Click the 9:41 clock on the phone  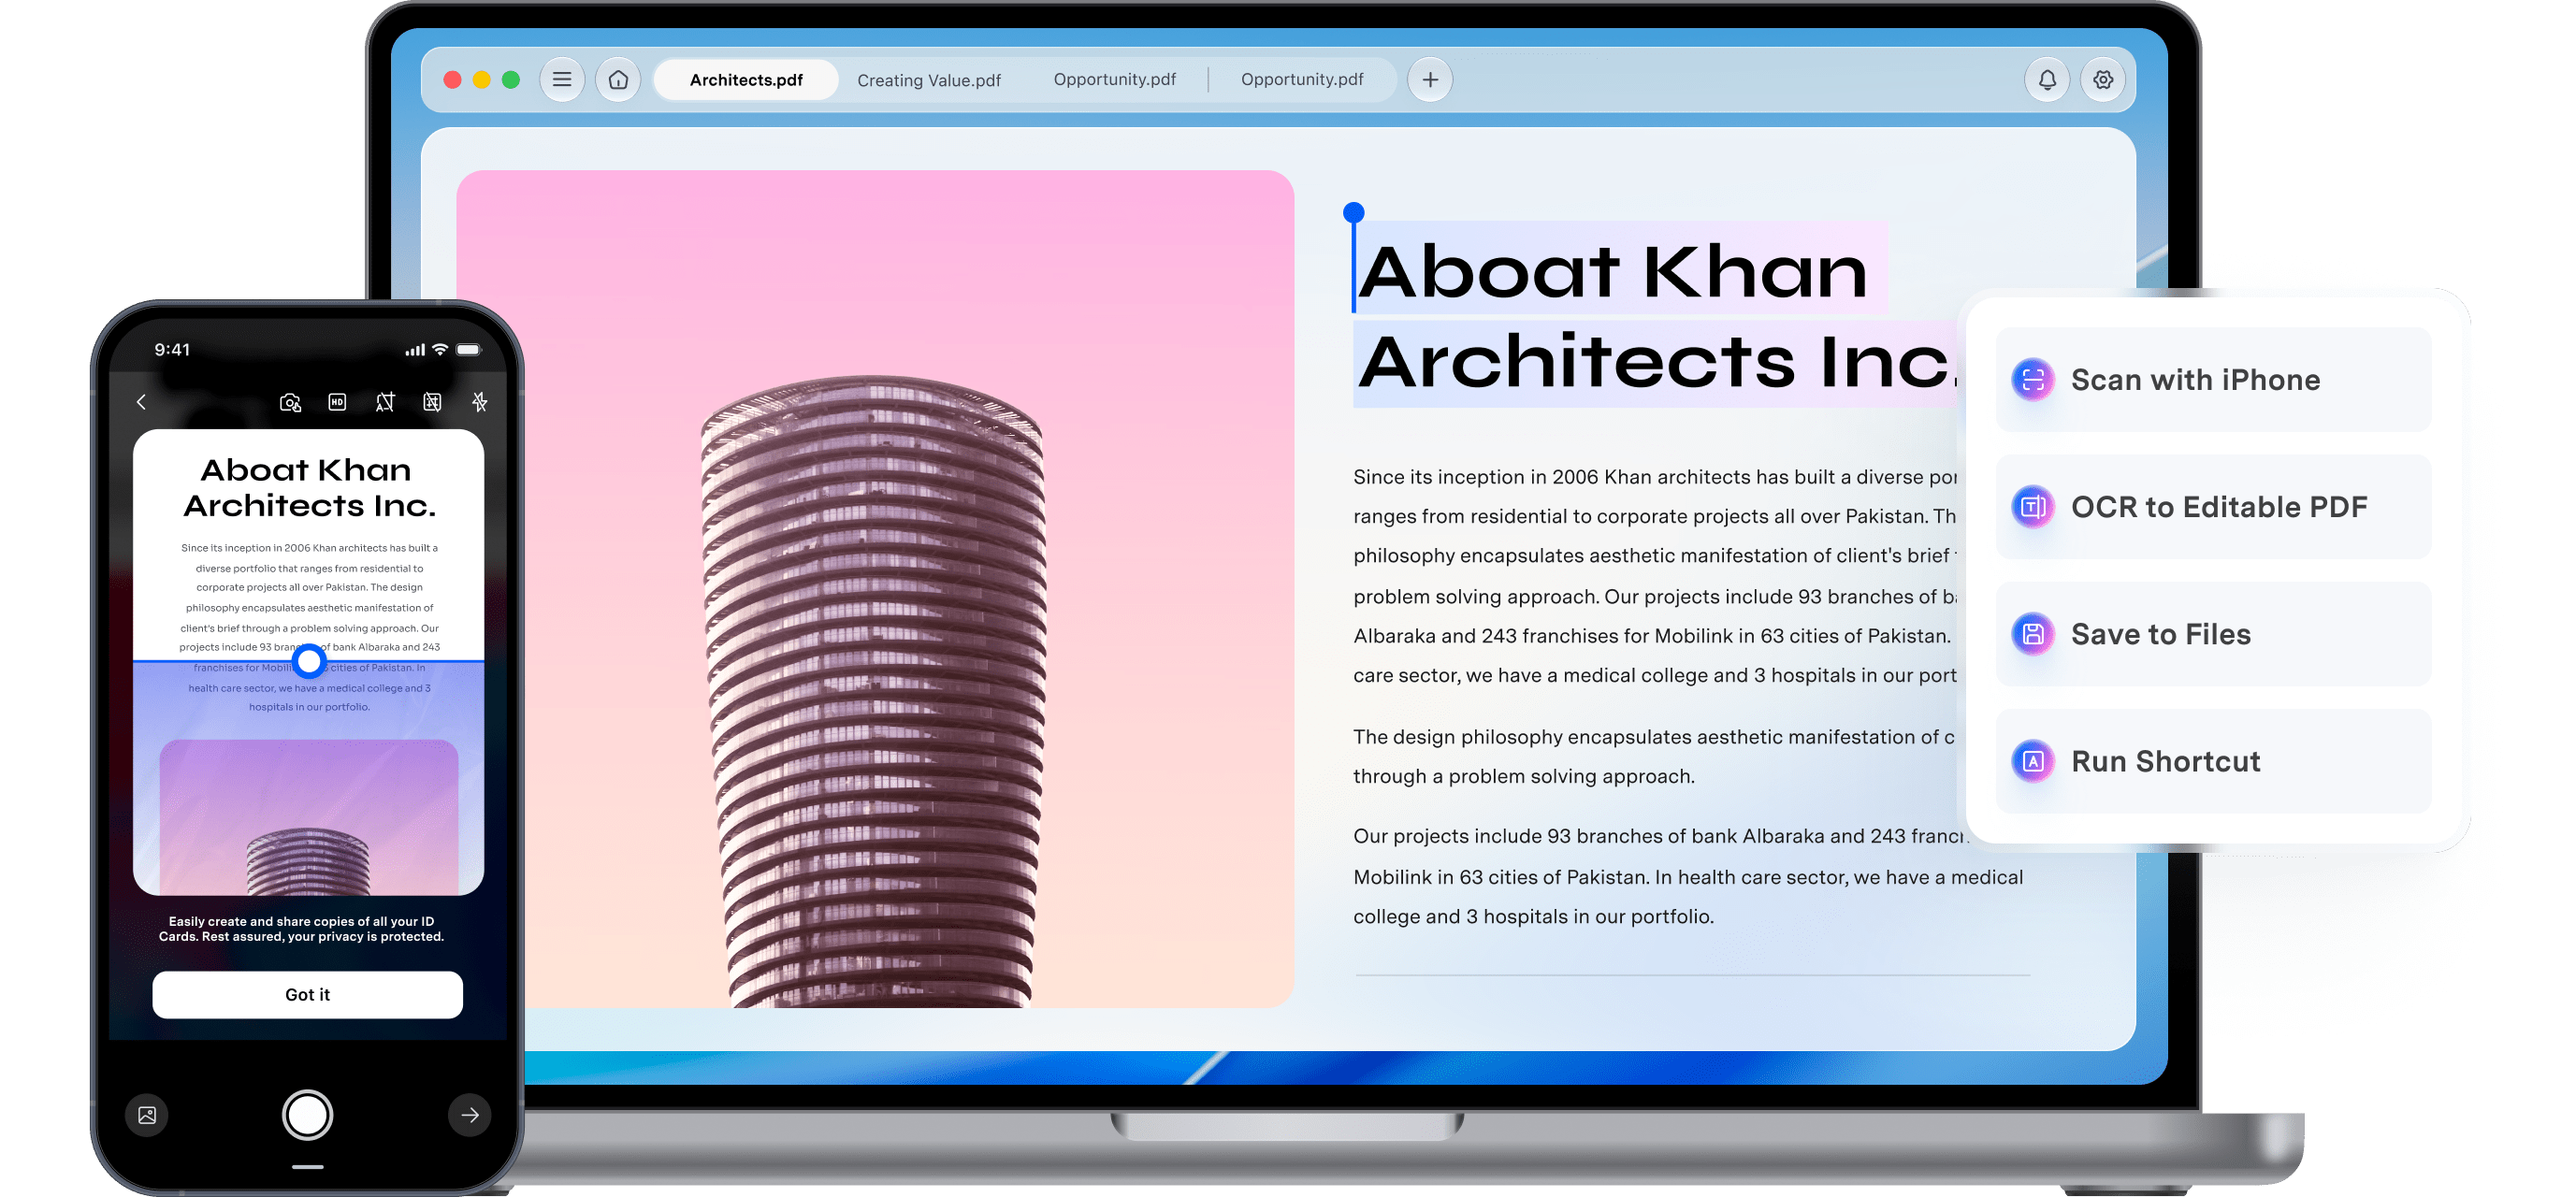coord(172,349)
